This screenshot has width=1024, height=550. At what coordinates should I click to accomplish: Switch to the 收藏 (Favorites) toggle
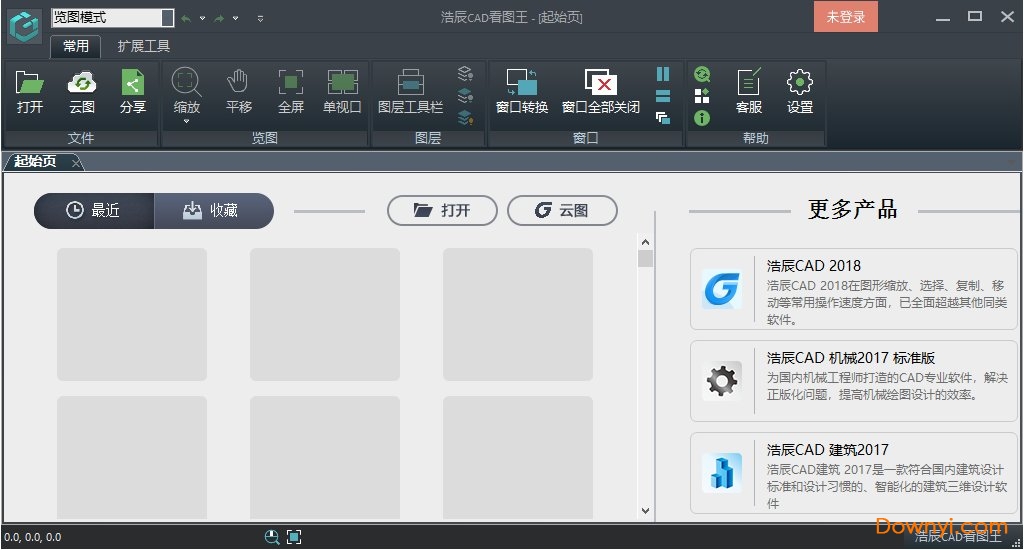(213, 211)
